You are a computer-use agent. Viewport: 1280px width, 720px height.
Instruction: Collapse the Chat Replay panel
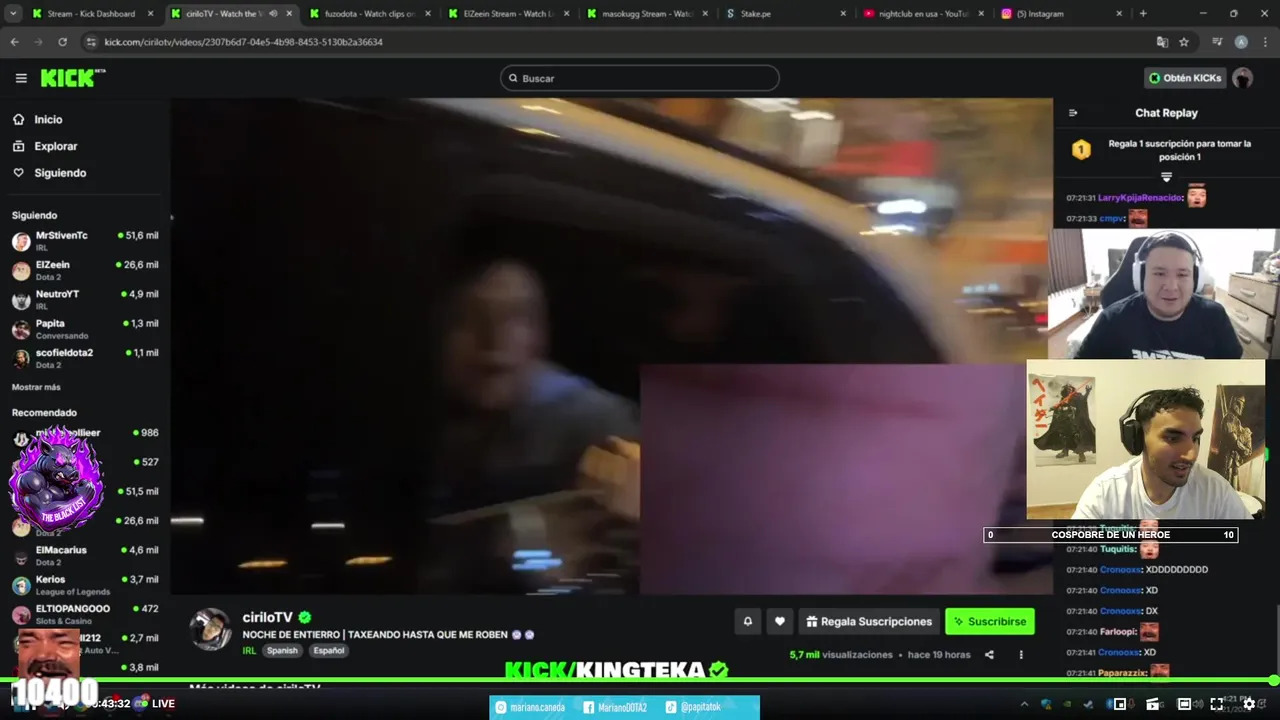[x=1073, y=113]
